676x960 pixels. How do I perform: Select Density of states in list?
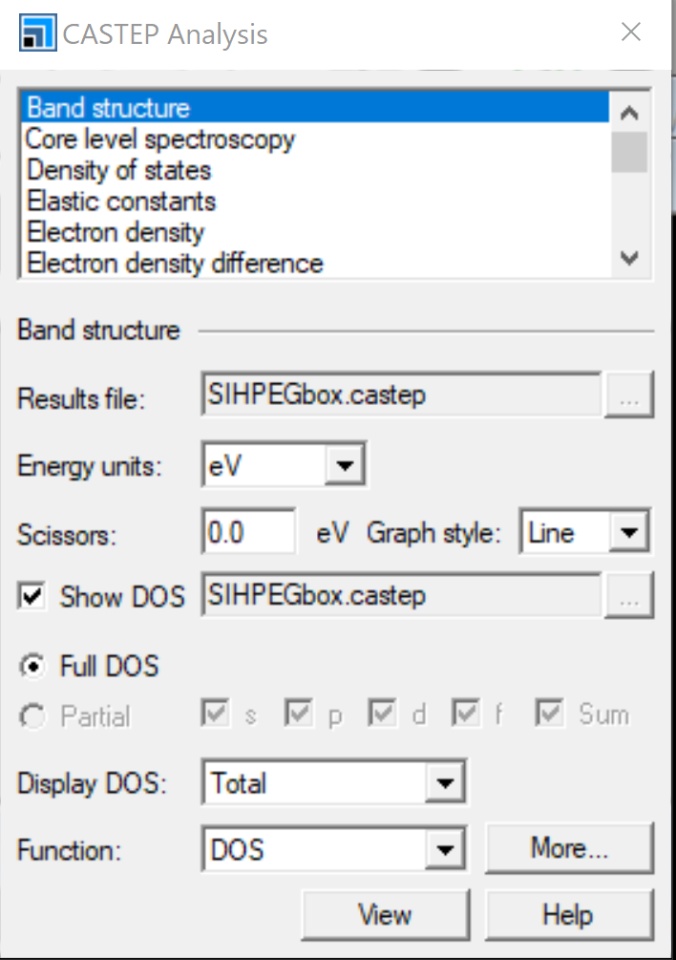coord(119,170)
